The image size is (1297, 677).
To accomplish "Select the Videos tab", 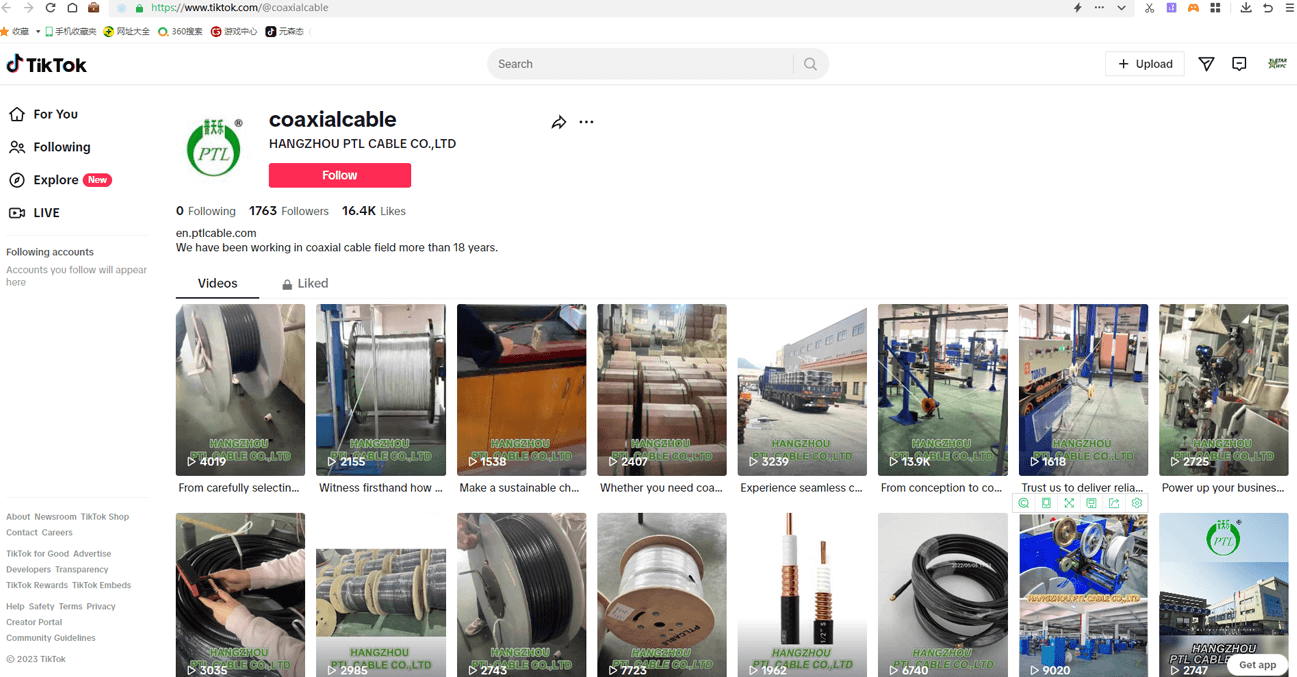I will point(217,283).
